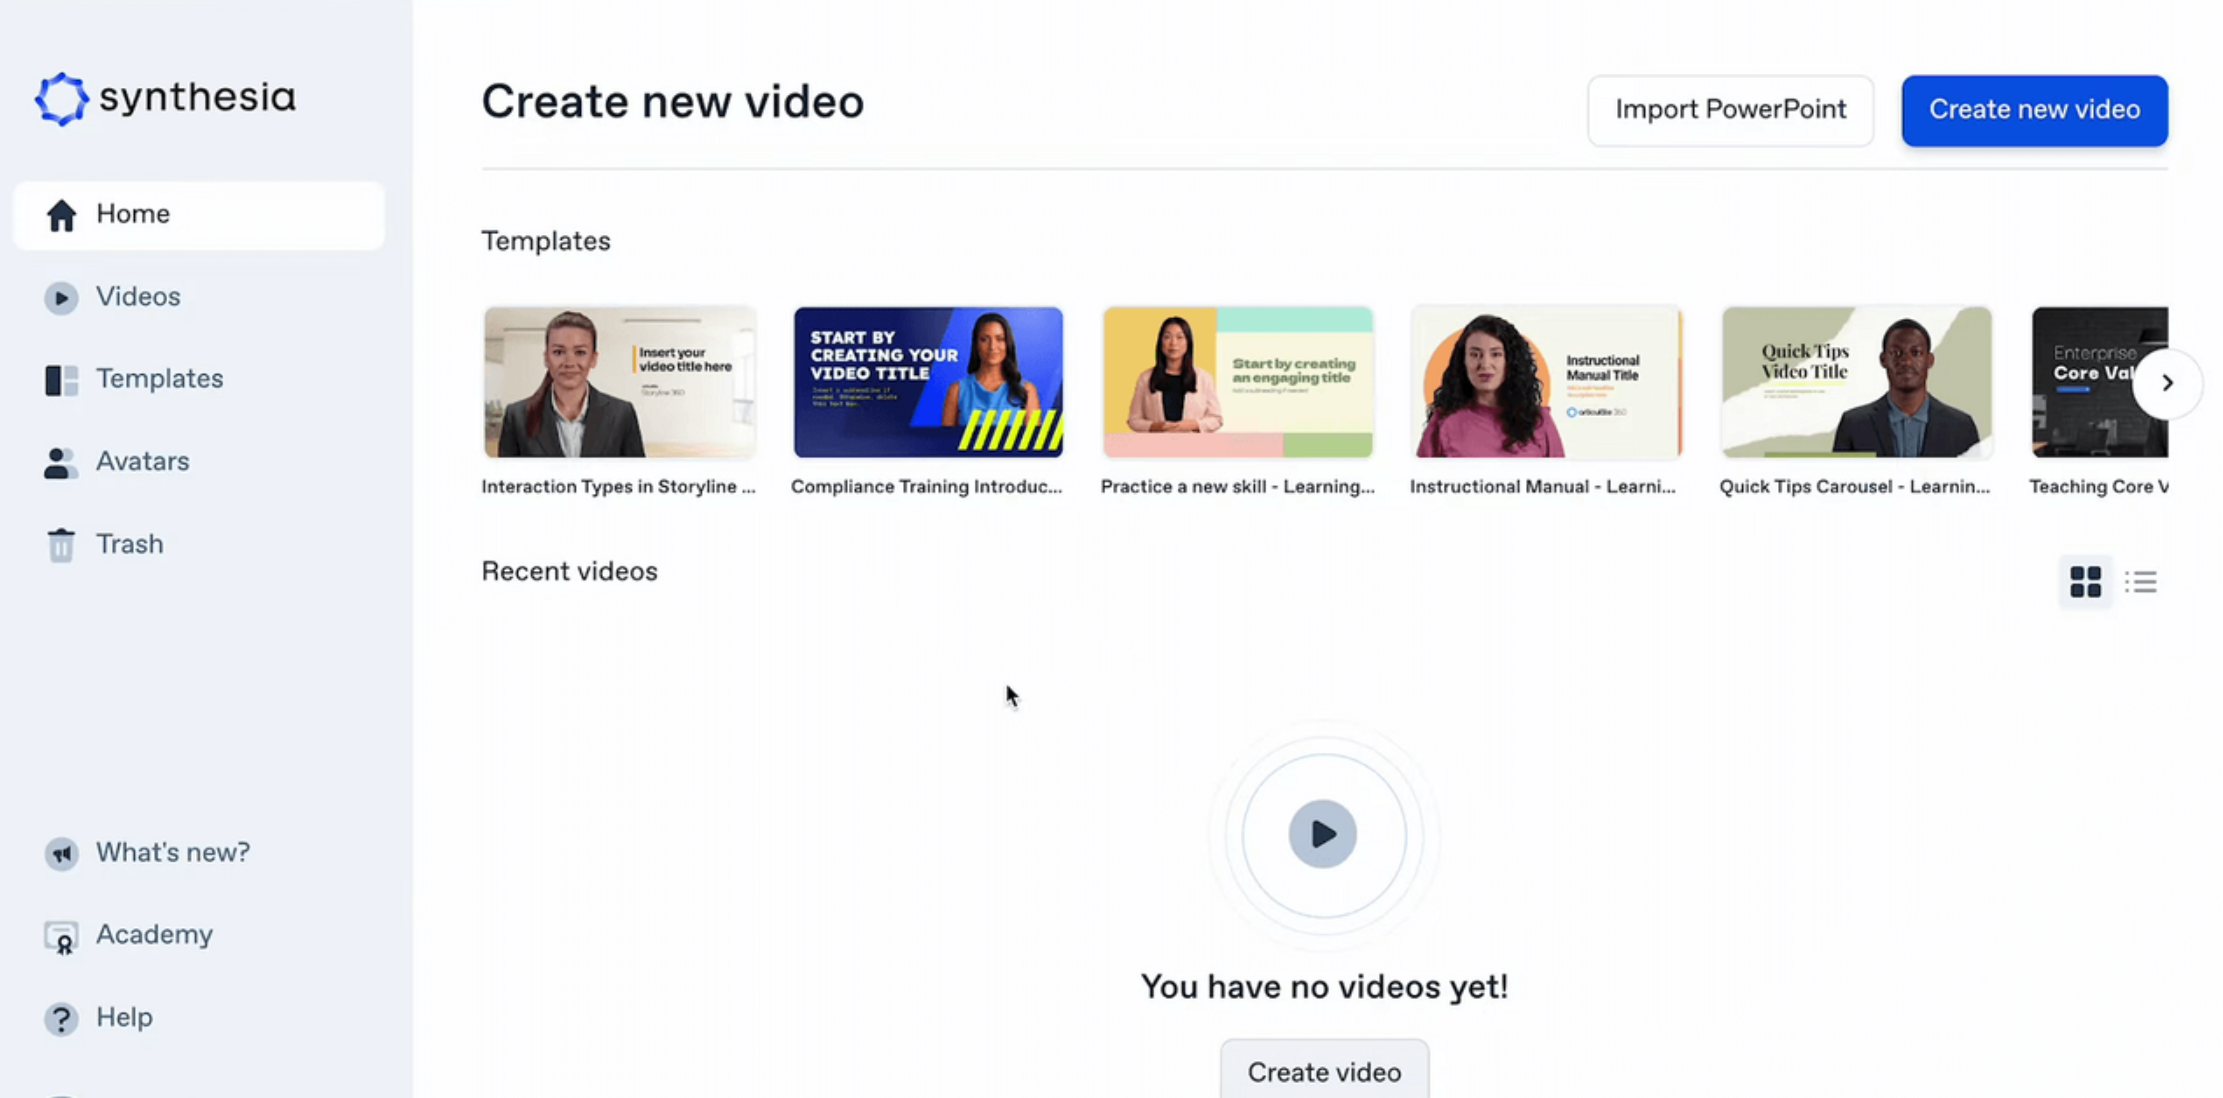Go to the Templates sidebar section
Screen dimensions: 2223x1098
tap(159, 379)
